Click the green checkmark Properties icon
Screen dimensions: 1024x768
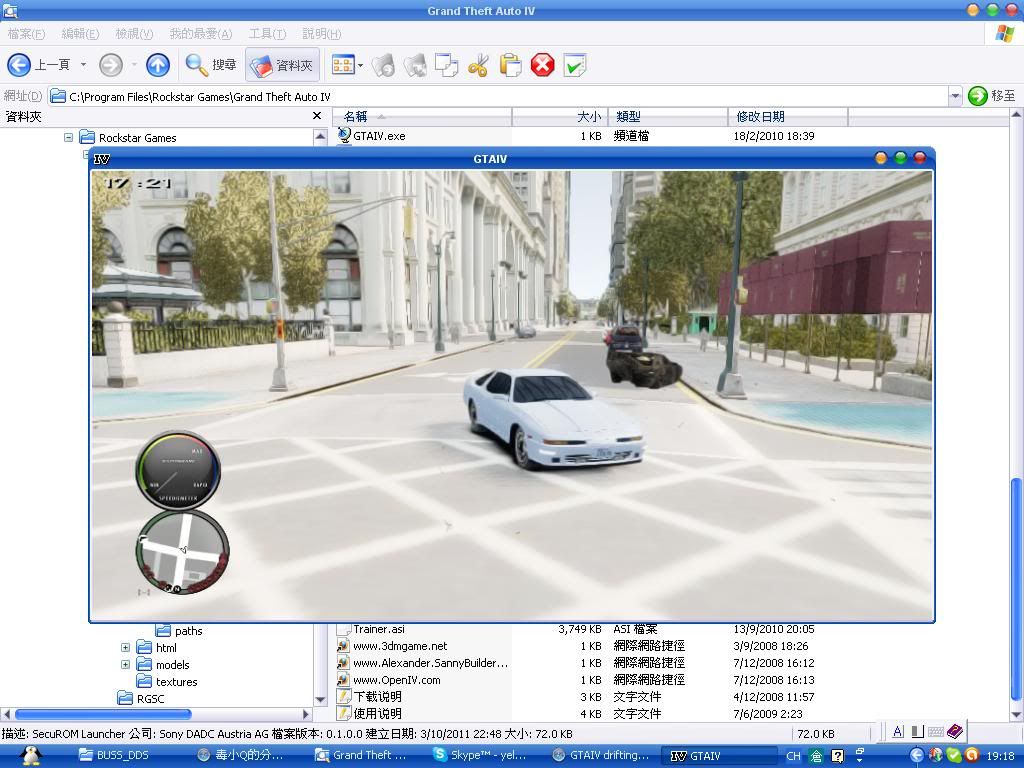(x=574, y=66)
